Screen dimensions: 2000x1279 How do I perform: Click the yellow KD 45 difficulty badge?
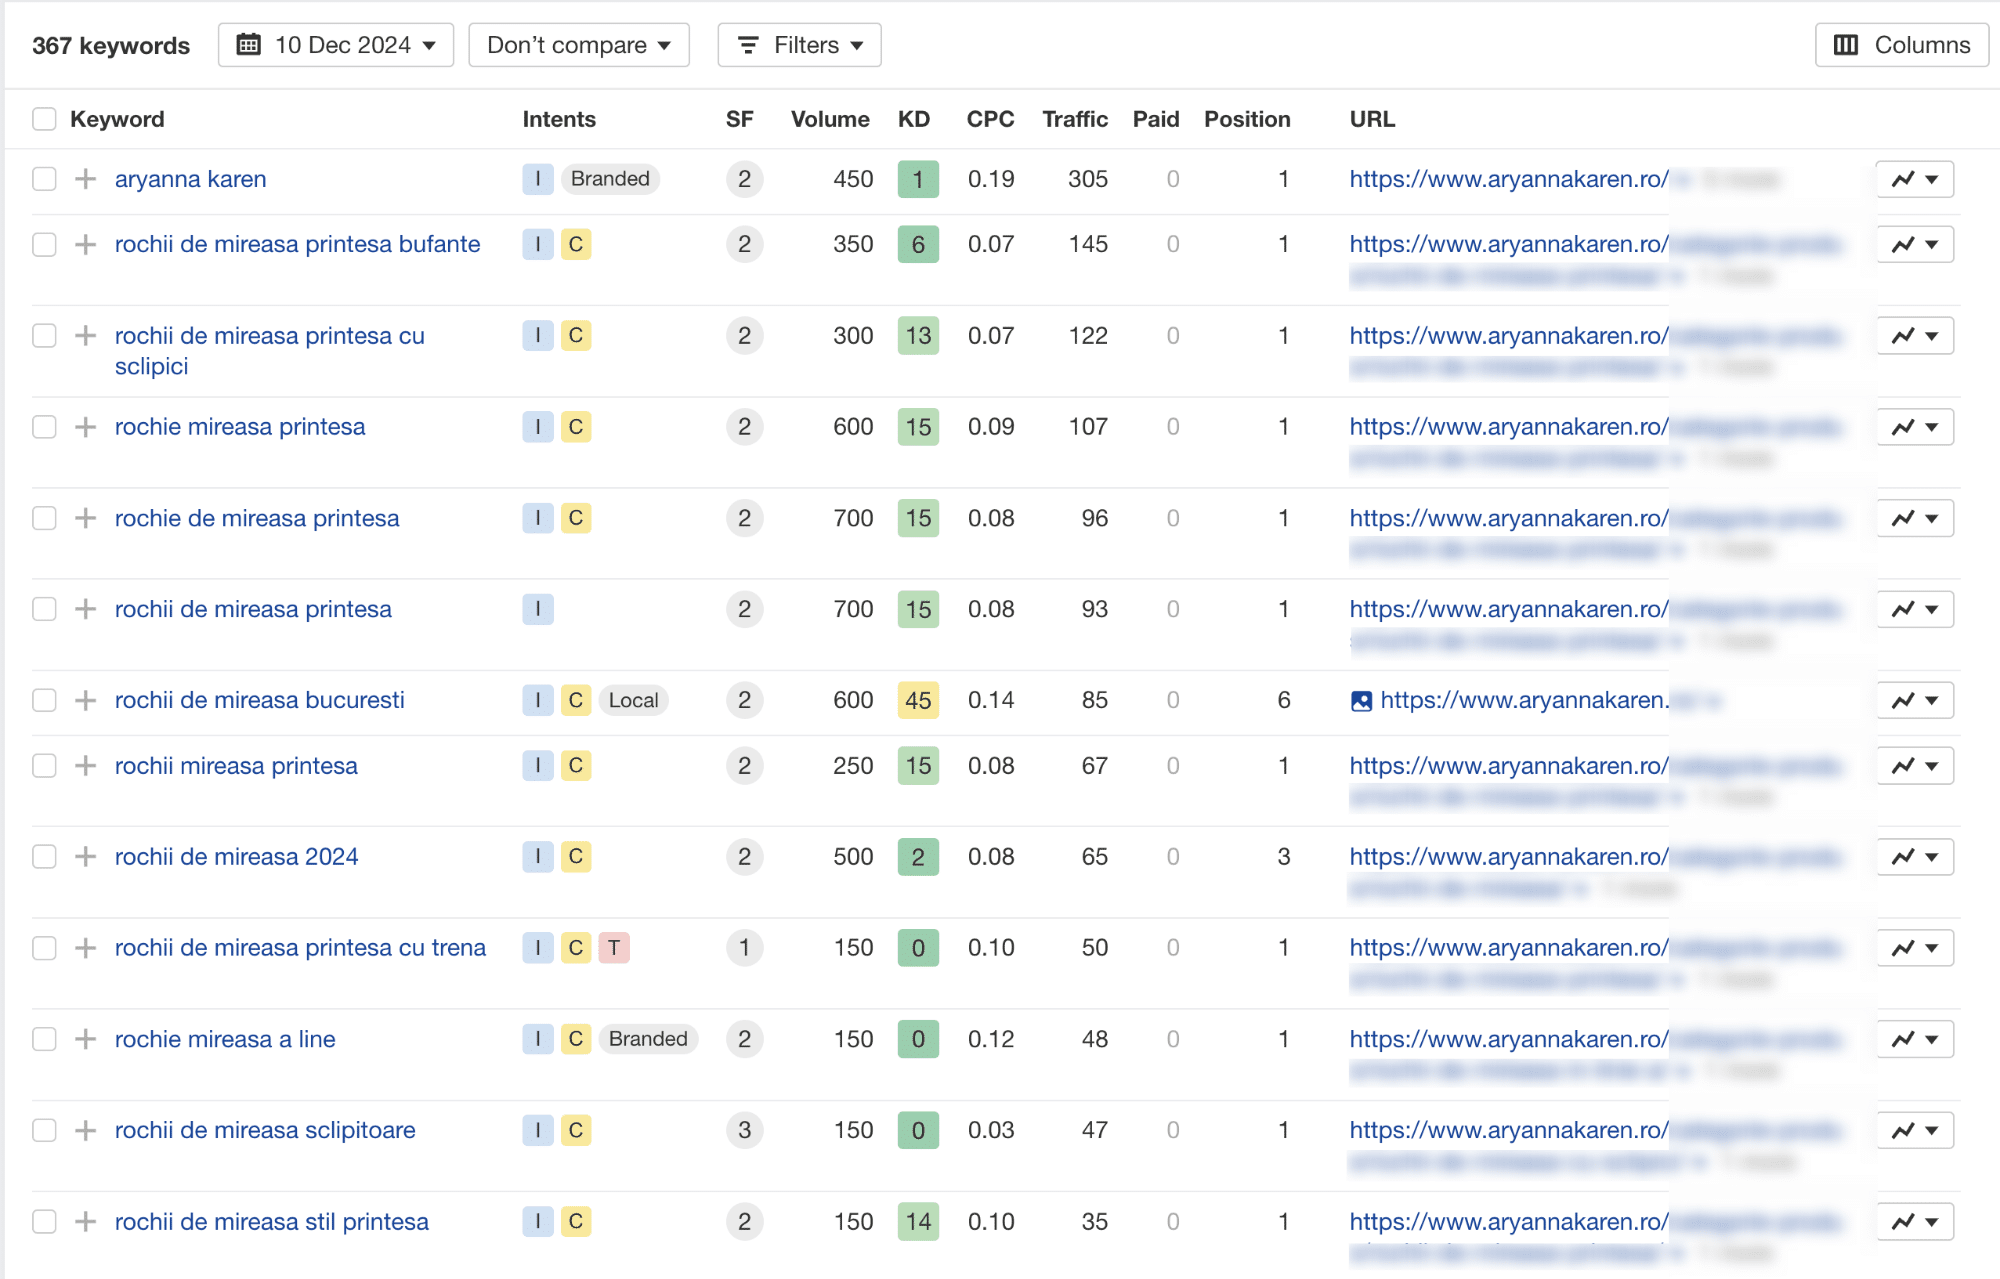(x=918, y=700)
